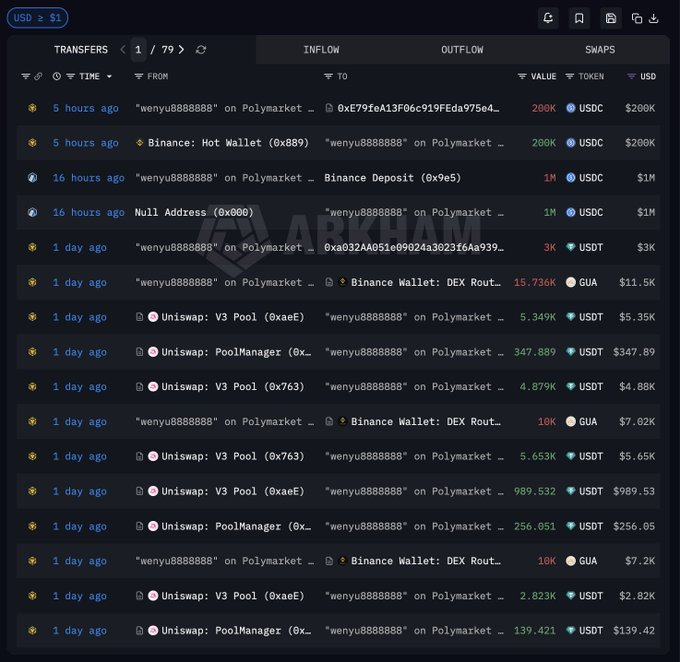Open Null Address (0x000) link
This screenshot has height=662, width=680.
point(194,212)
